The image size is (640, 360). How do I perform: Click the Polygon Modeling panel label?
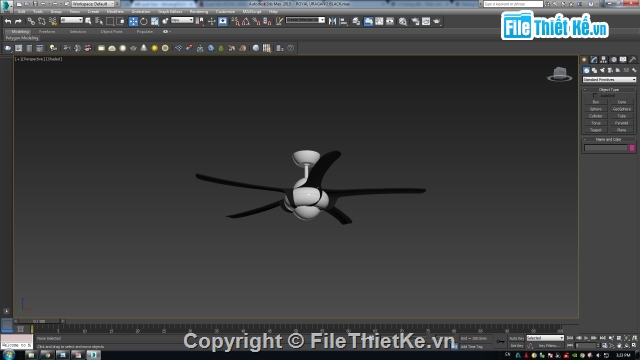(22, 38)
